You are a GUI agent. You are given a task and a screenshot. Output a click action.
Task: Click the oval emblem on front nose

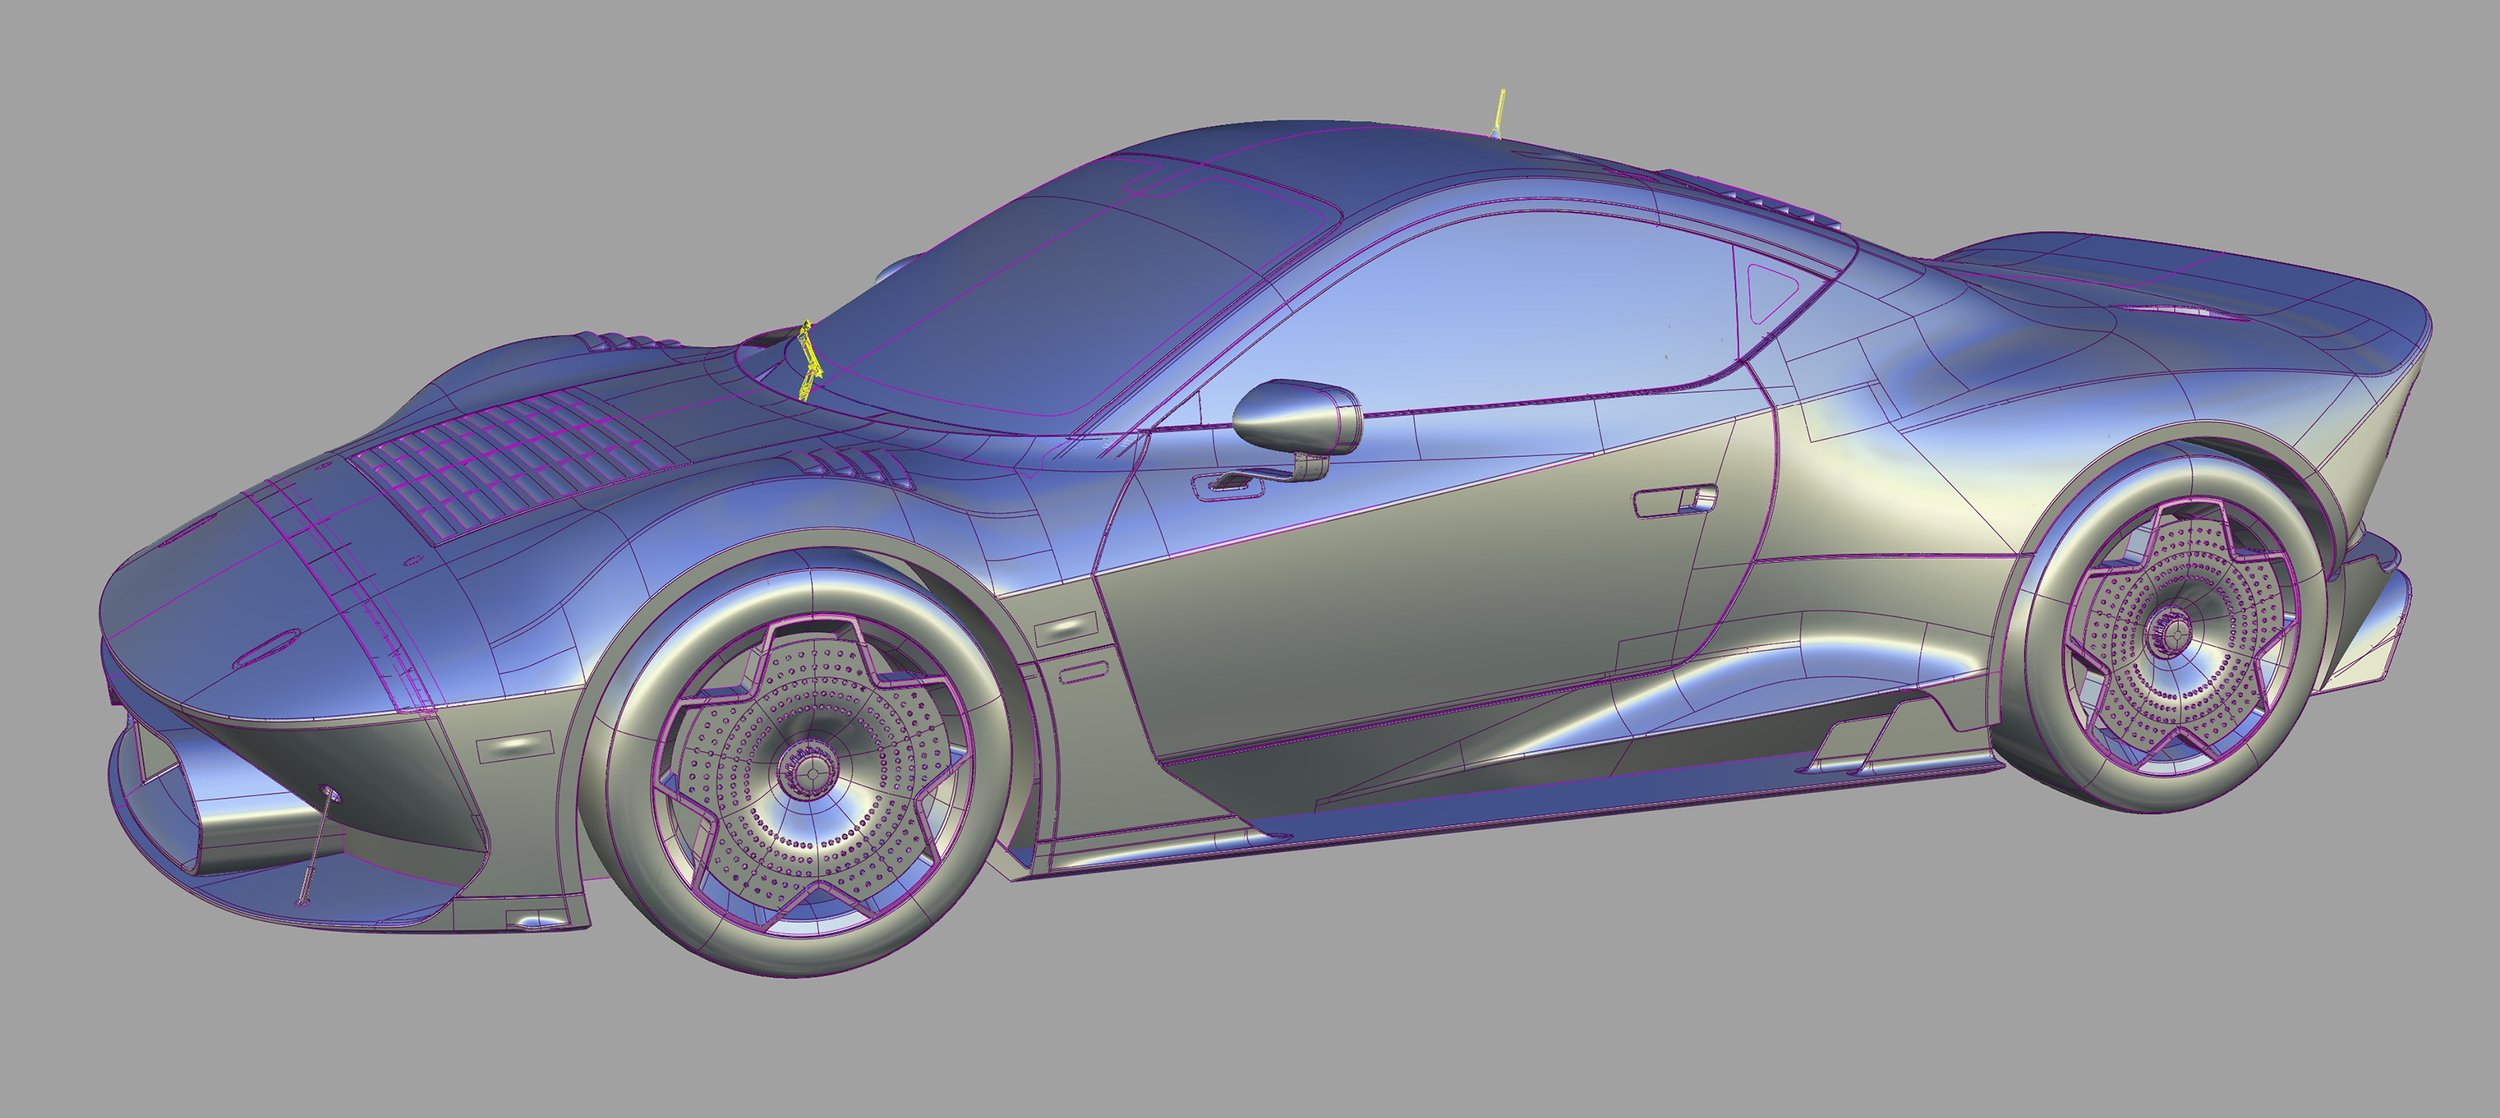[266, 649]
